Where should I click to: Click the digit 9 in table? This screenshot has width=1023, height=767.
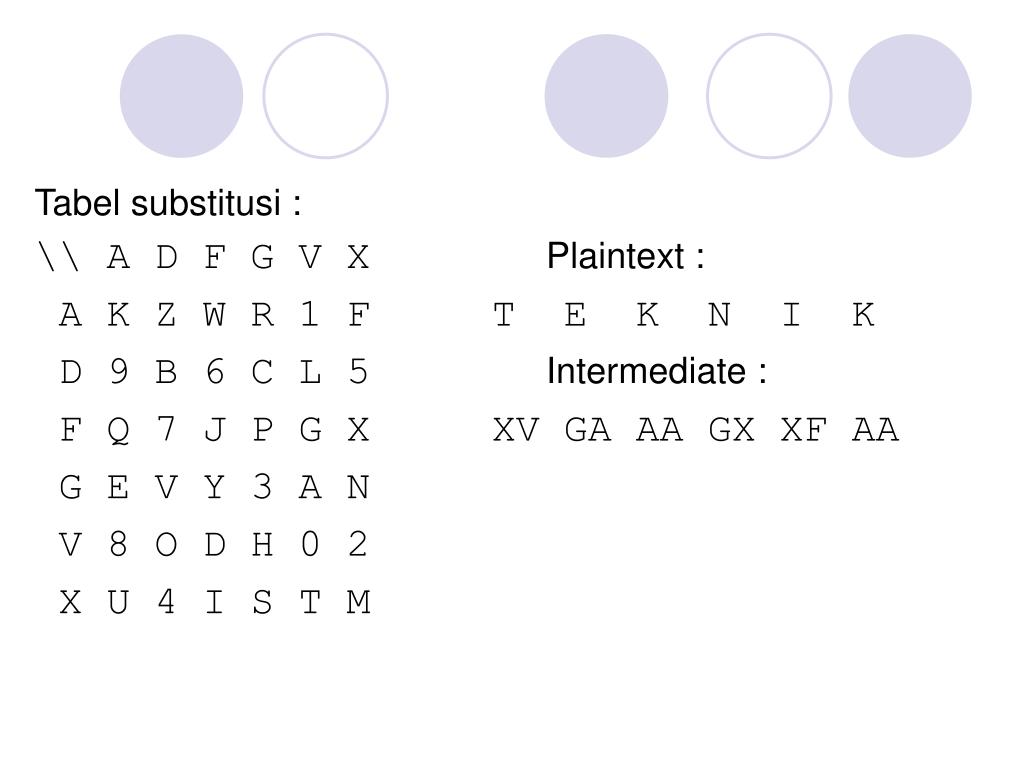(x=118, y=372)
